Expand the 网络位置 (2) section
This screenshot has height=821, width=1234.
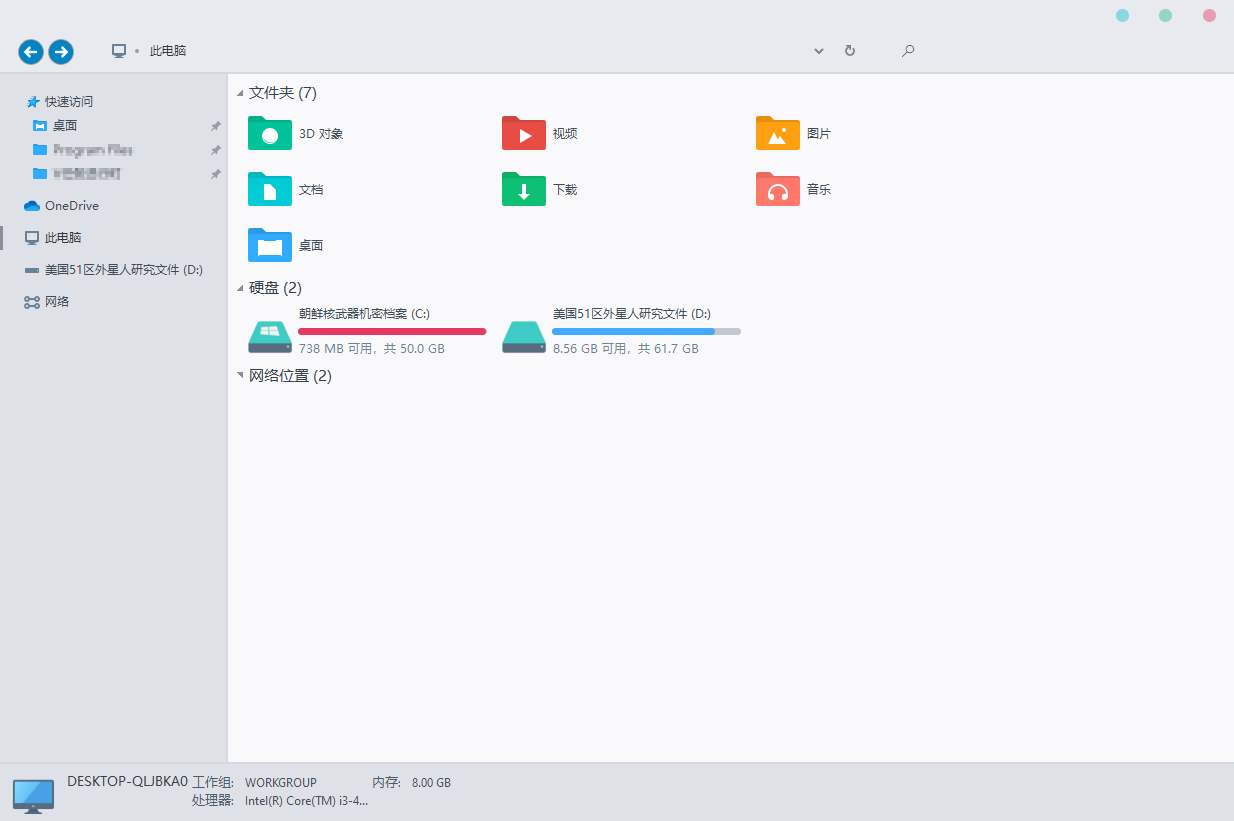coord(240,375)
